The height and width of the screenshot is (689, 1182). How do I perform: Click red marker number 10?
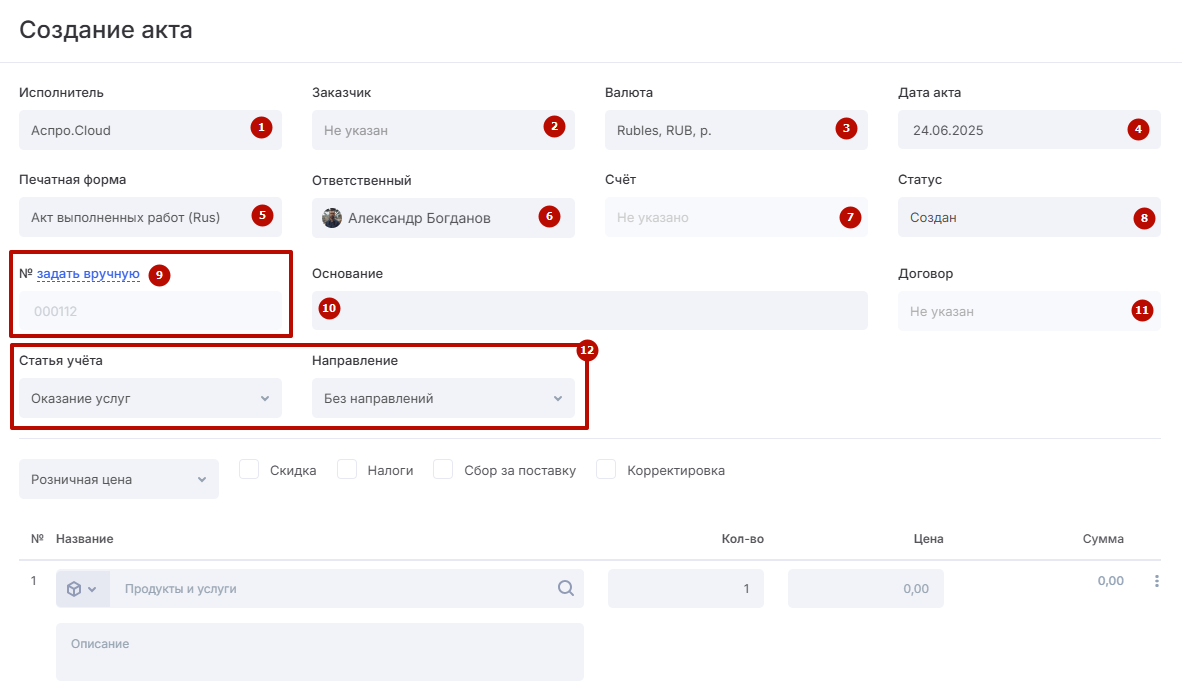(329, 309)
